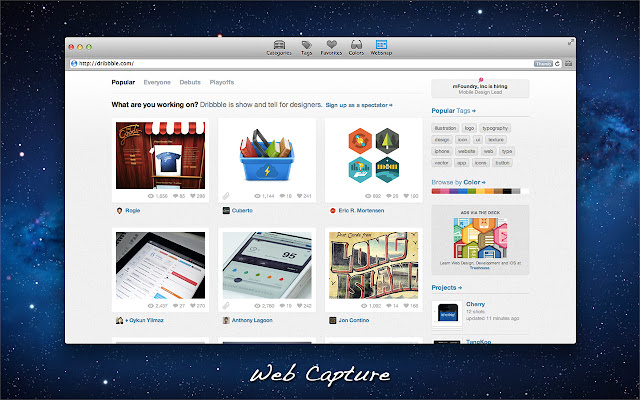
Task: Click the Thumb button in address bar
Action: point(543,64)
